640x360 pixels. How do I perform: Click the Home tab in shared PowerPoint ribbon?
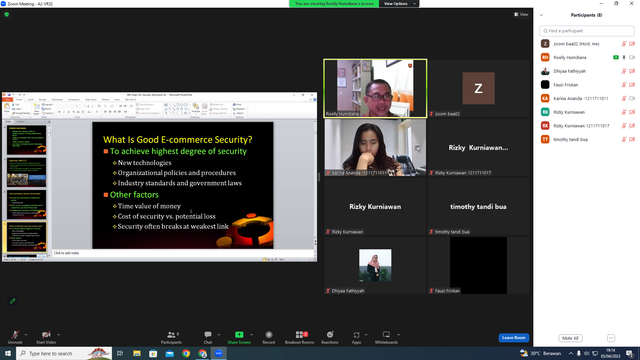click(x=19, y=100)
